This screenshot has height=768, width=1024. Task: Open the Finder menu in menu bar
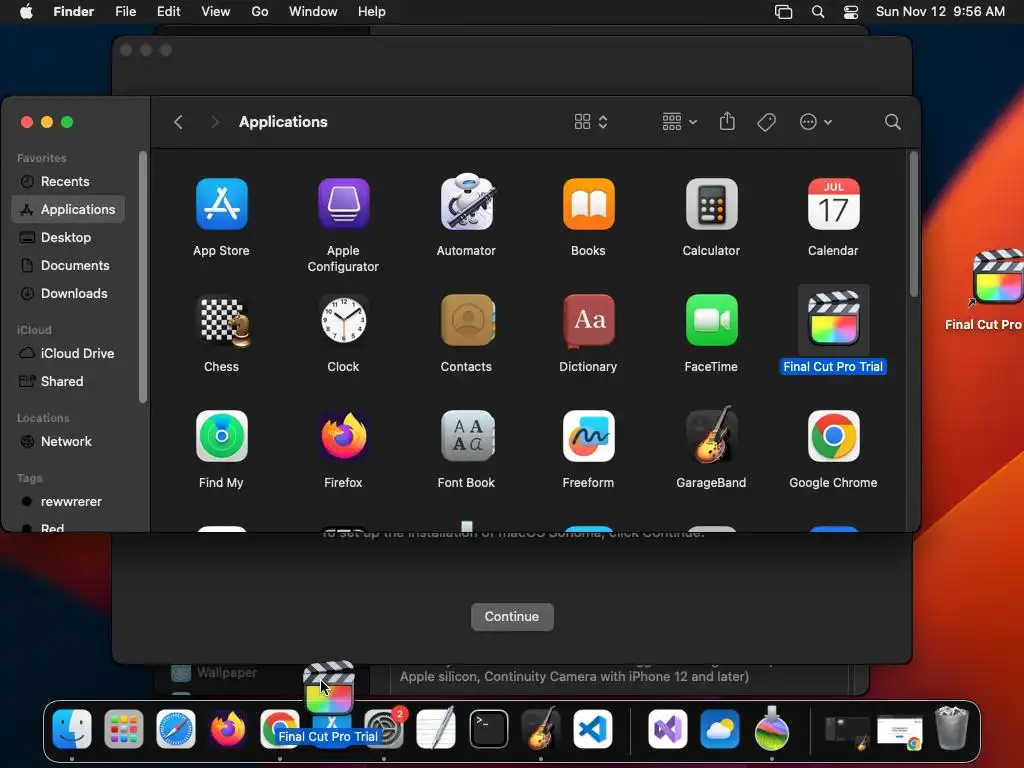[x=73, y=12]
